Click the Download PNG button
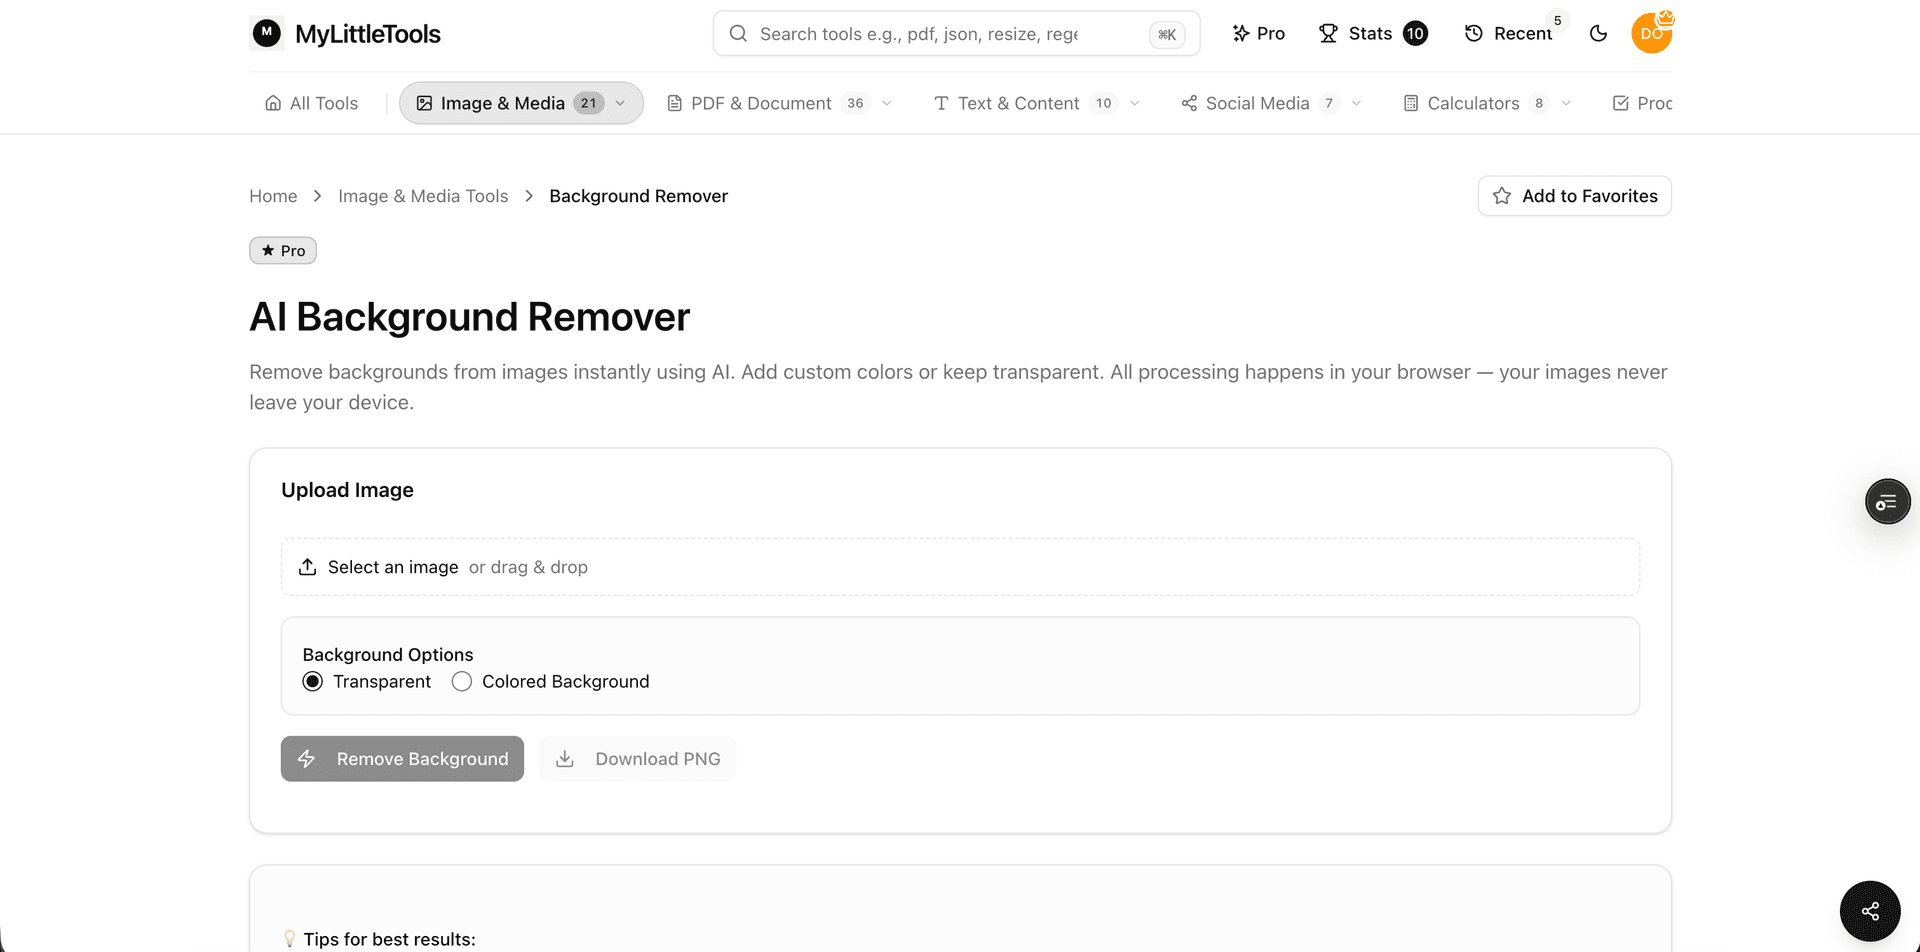Viewport: 1920px width, 952px height. click(x=638, y=759)
